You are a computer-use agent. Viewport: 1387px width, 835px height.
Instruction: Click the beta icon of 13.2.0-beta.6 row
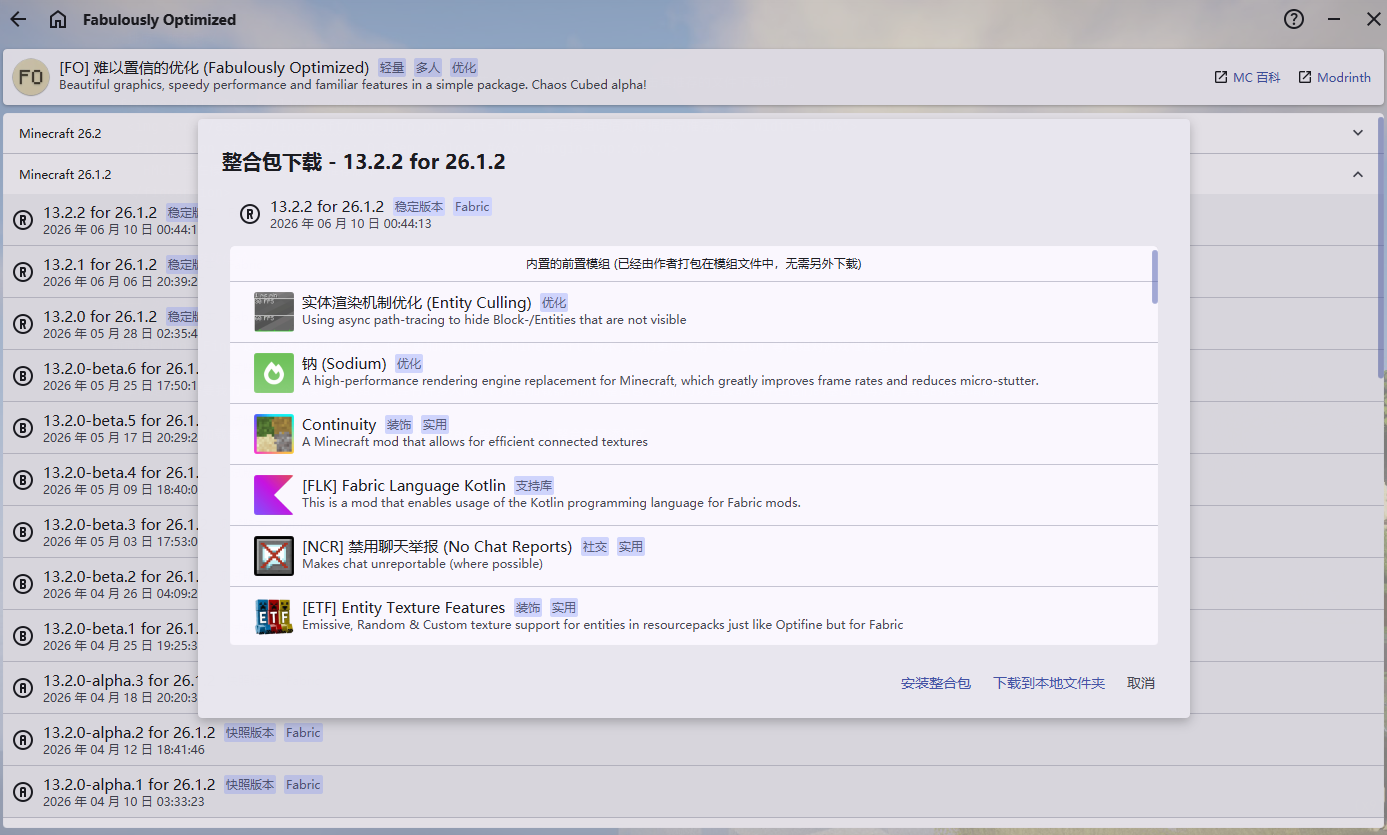[x=23, y=376]
